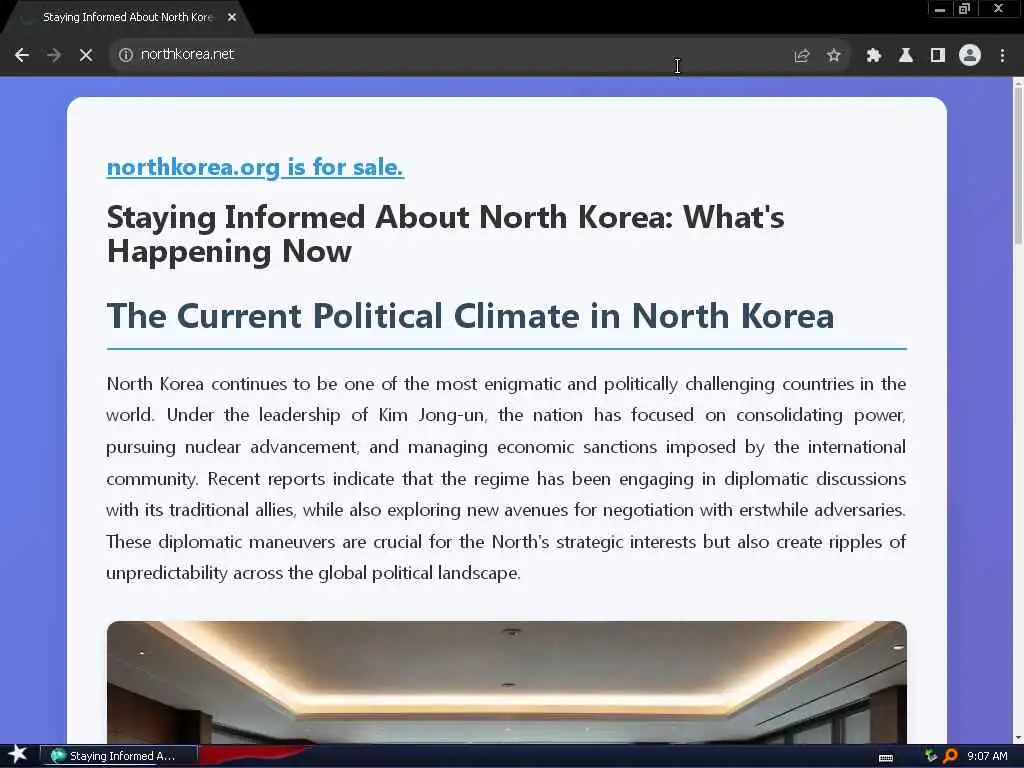Viewport: 1024px width, 768px height.
Task: Minimize the browser window
Action: tap(940, 9)
